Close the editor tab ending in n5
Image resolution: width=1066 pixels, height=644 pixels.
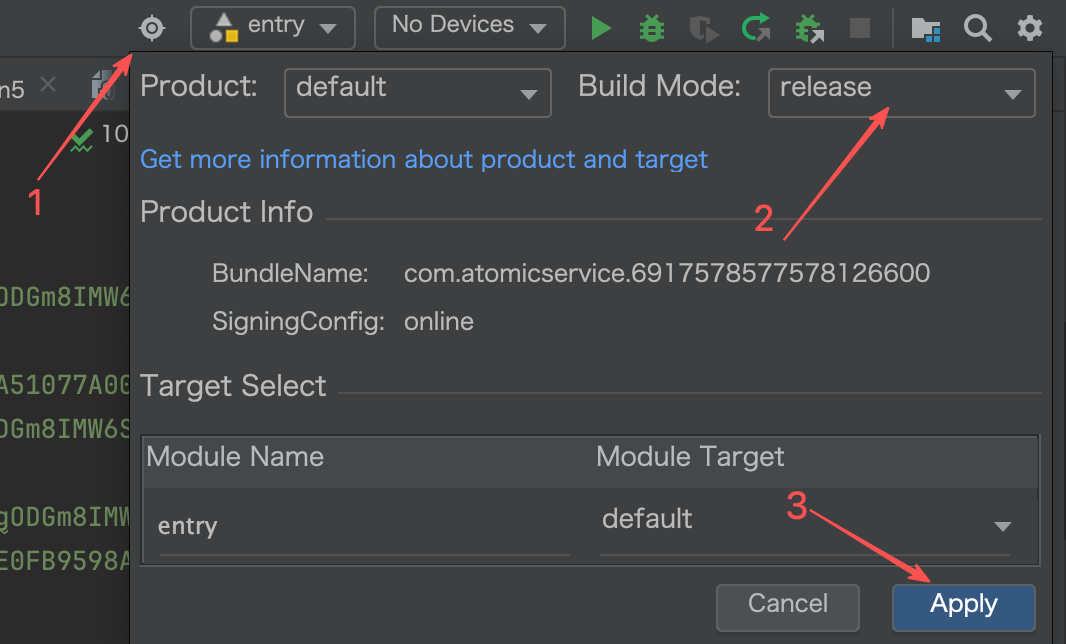[48, 86]
